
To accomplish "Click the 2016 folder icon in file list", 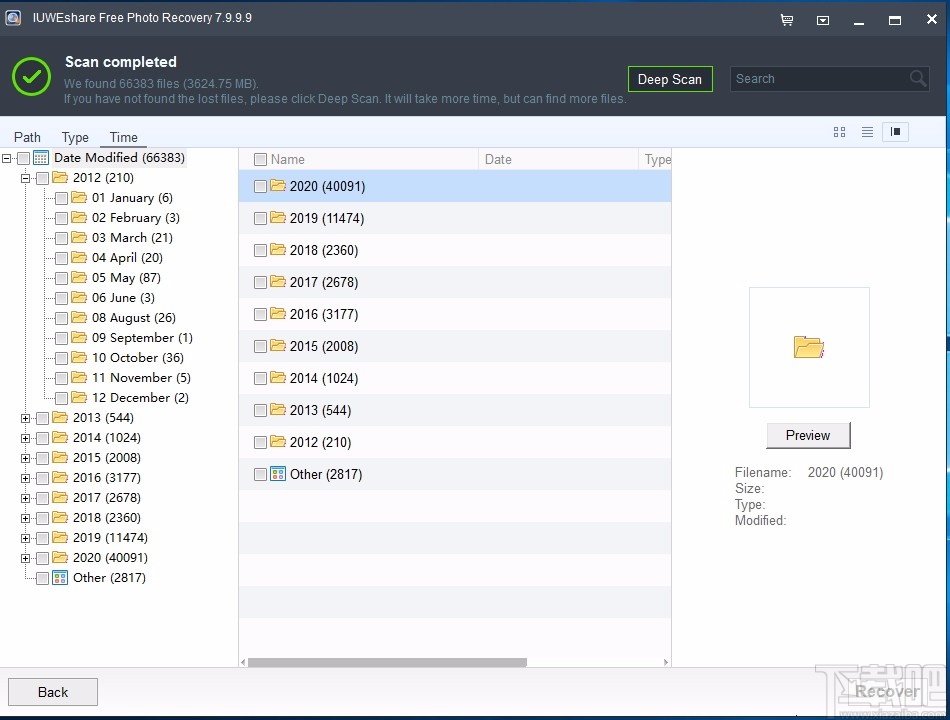I will [x=278, y=313].
